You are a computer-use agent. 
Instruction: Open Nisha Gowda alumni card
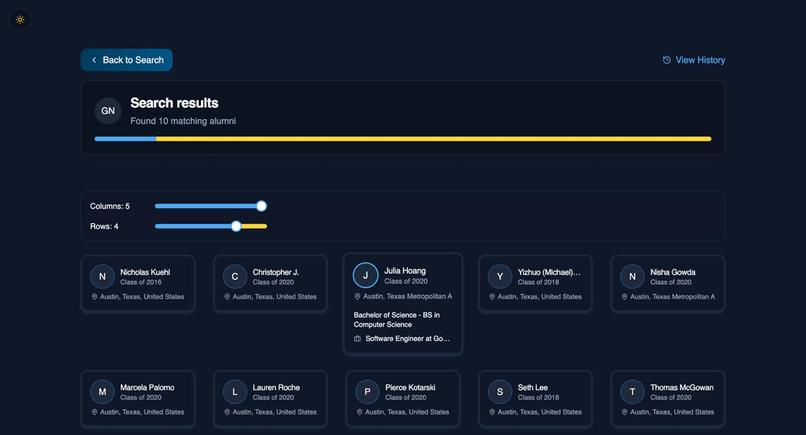tap(668, 284)
